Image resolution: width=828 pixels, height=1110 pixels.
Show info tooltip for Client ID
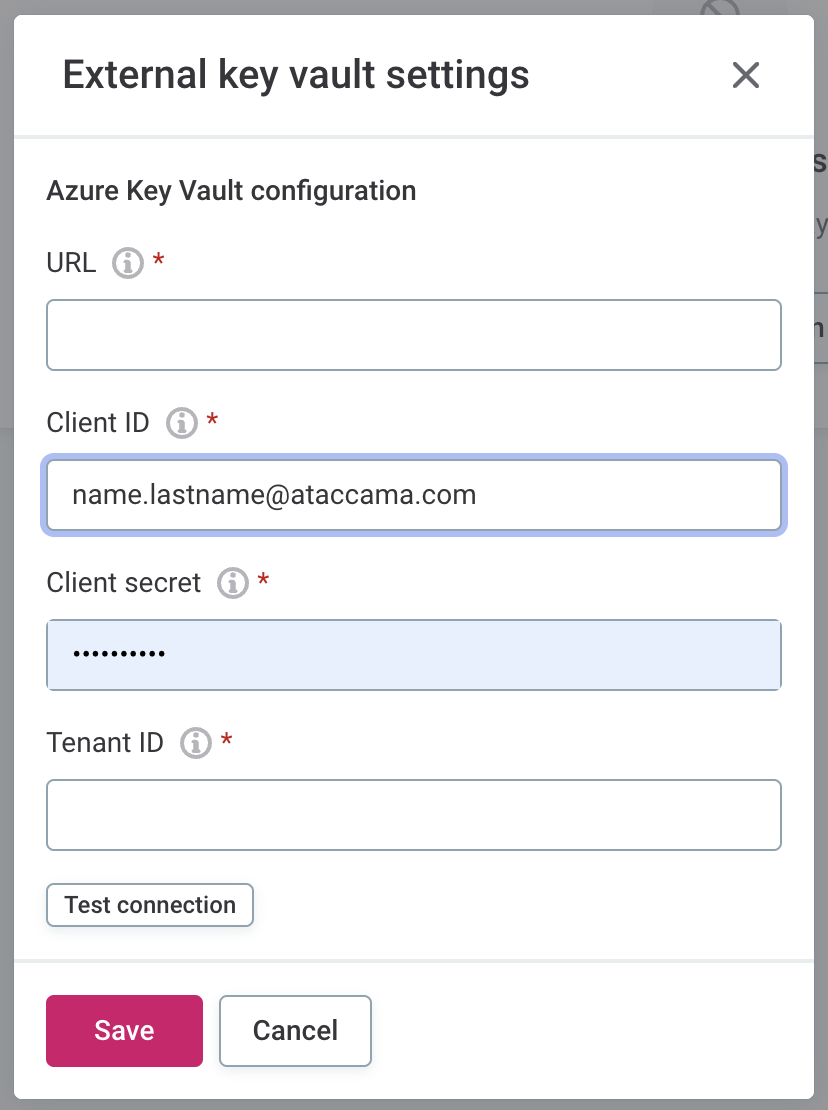coord(181,424)
